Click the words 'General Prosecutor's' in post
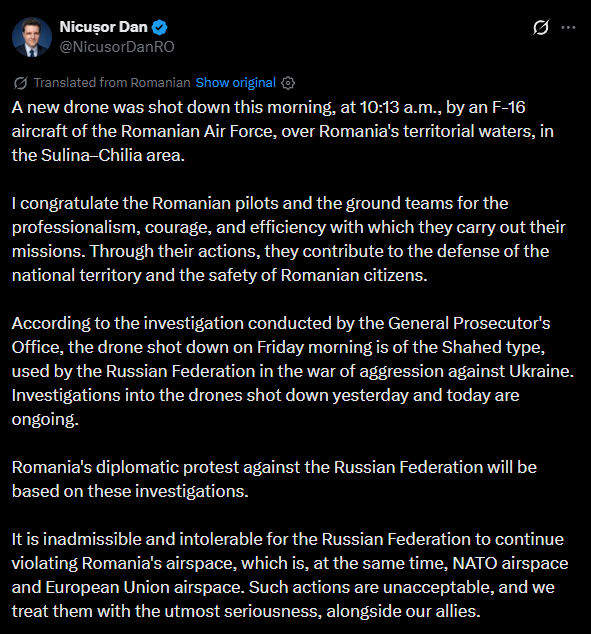 click(469, 323)
